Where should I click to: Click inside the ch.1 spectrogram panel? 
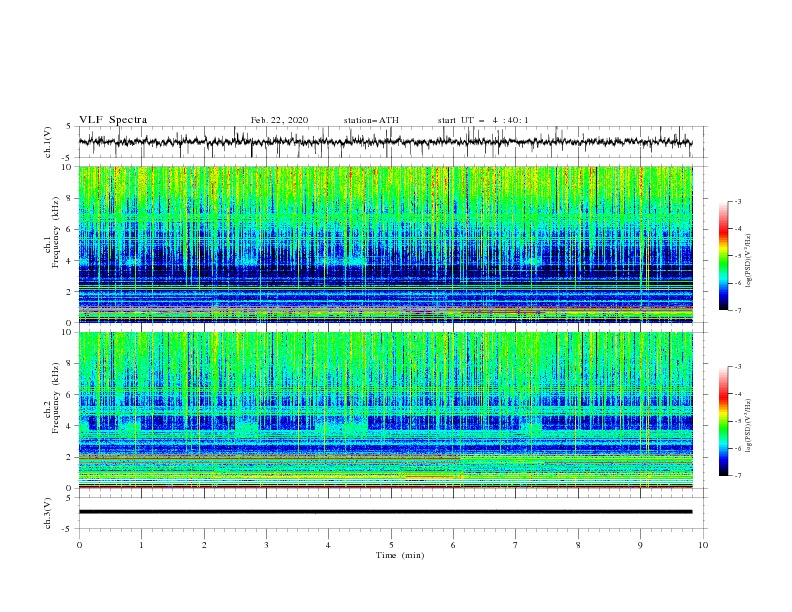[385, 244]
